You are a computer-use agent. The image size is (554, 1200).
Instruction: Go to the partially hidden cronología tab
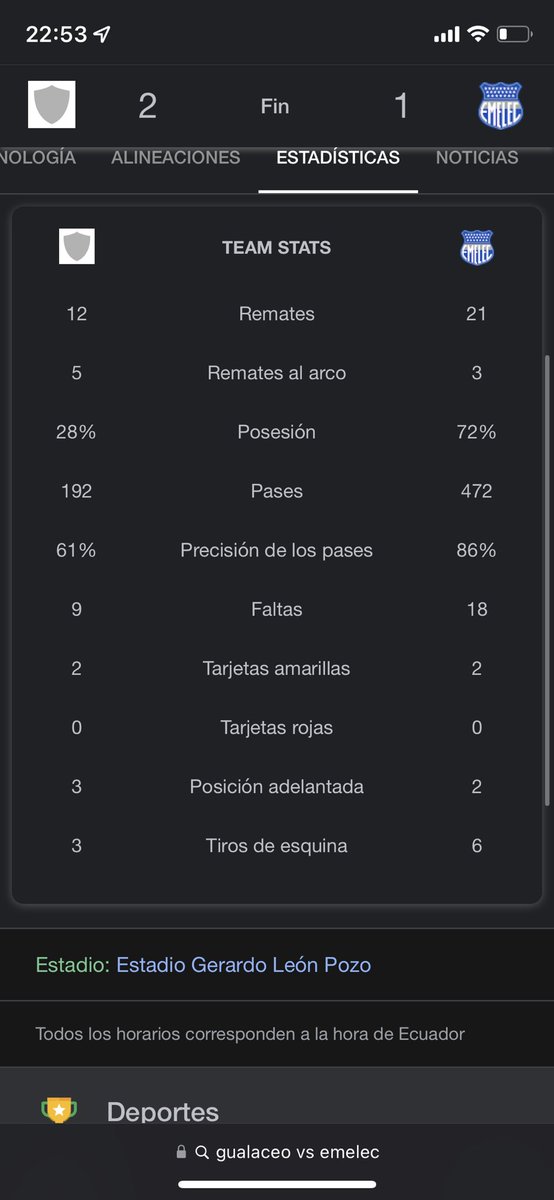pos(38,158)
